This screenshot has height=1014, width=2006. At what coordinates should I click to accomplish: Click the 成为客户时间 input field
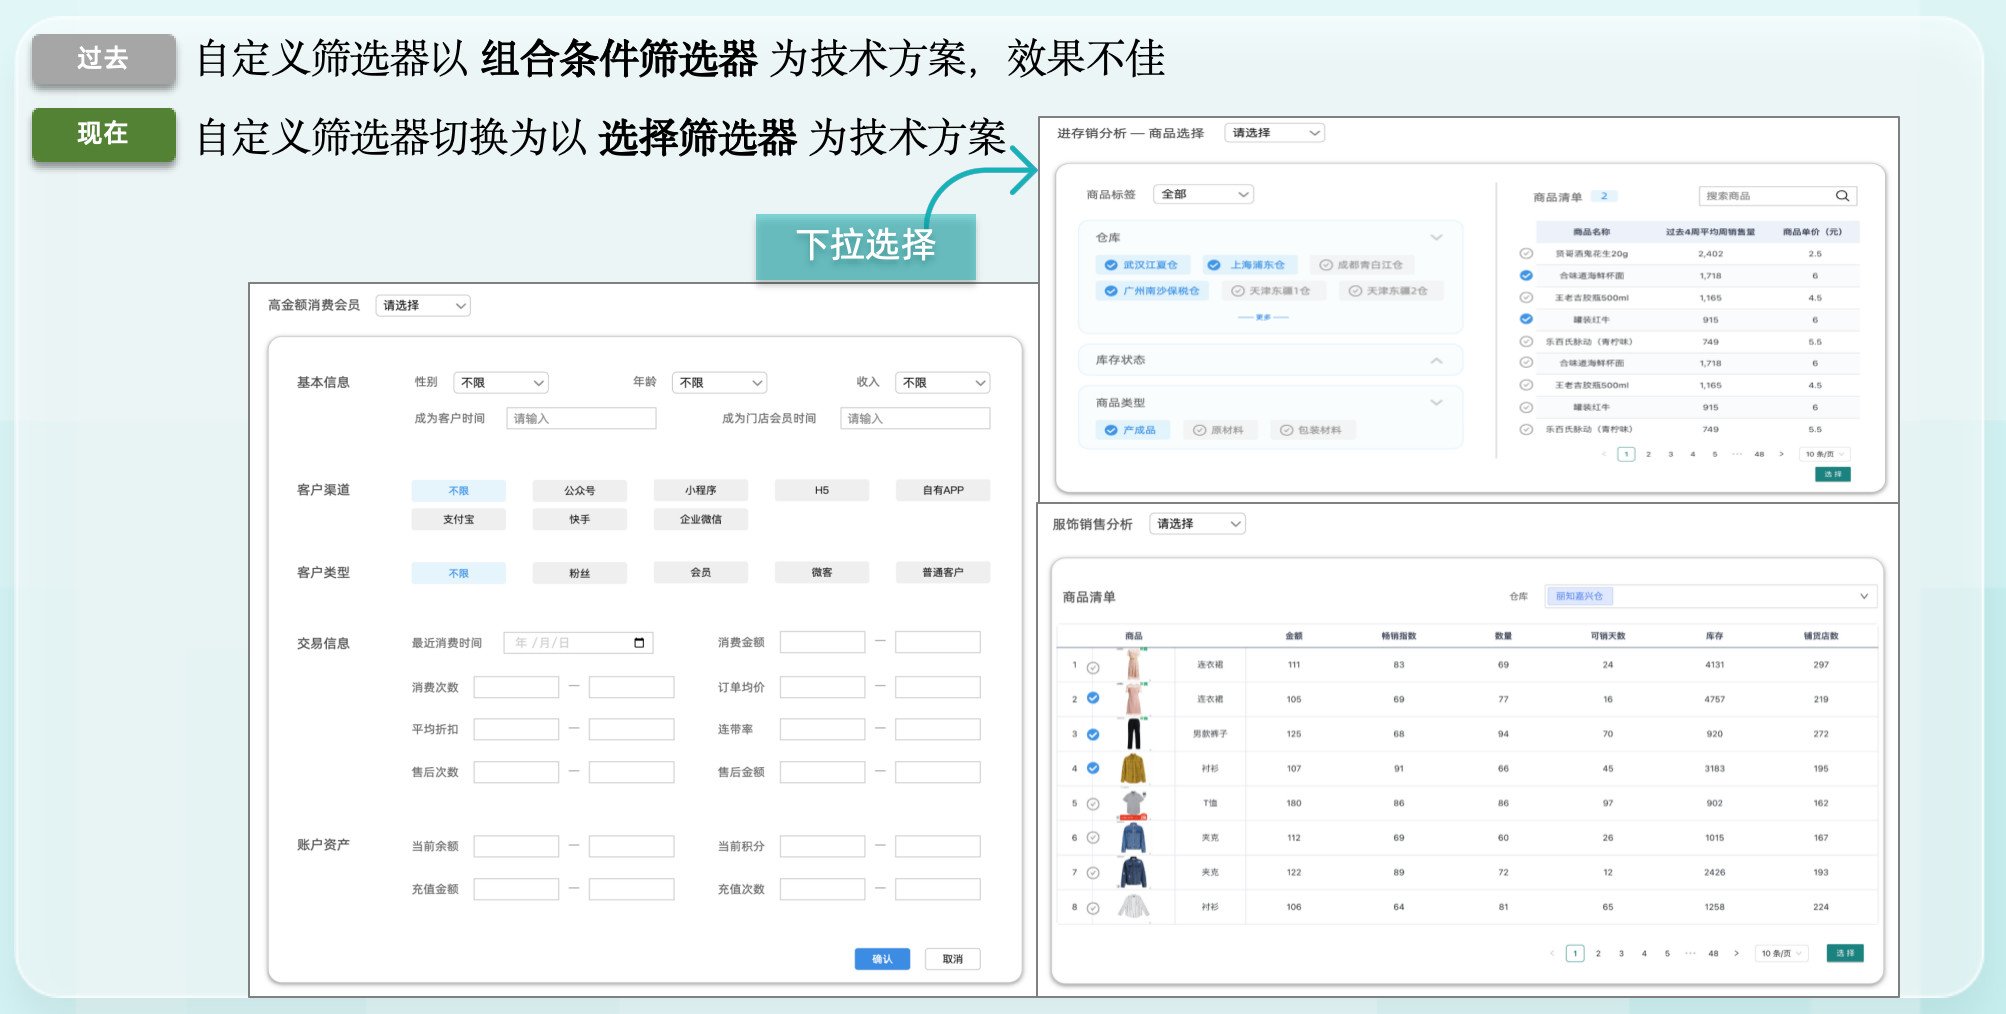pos(581,419)
